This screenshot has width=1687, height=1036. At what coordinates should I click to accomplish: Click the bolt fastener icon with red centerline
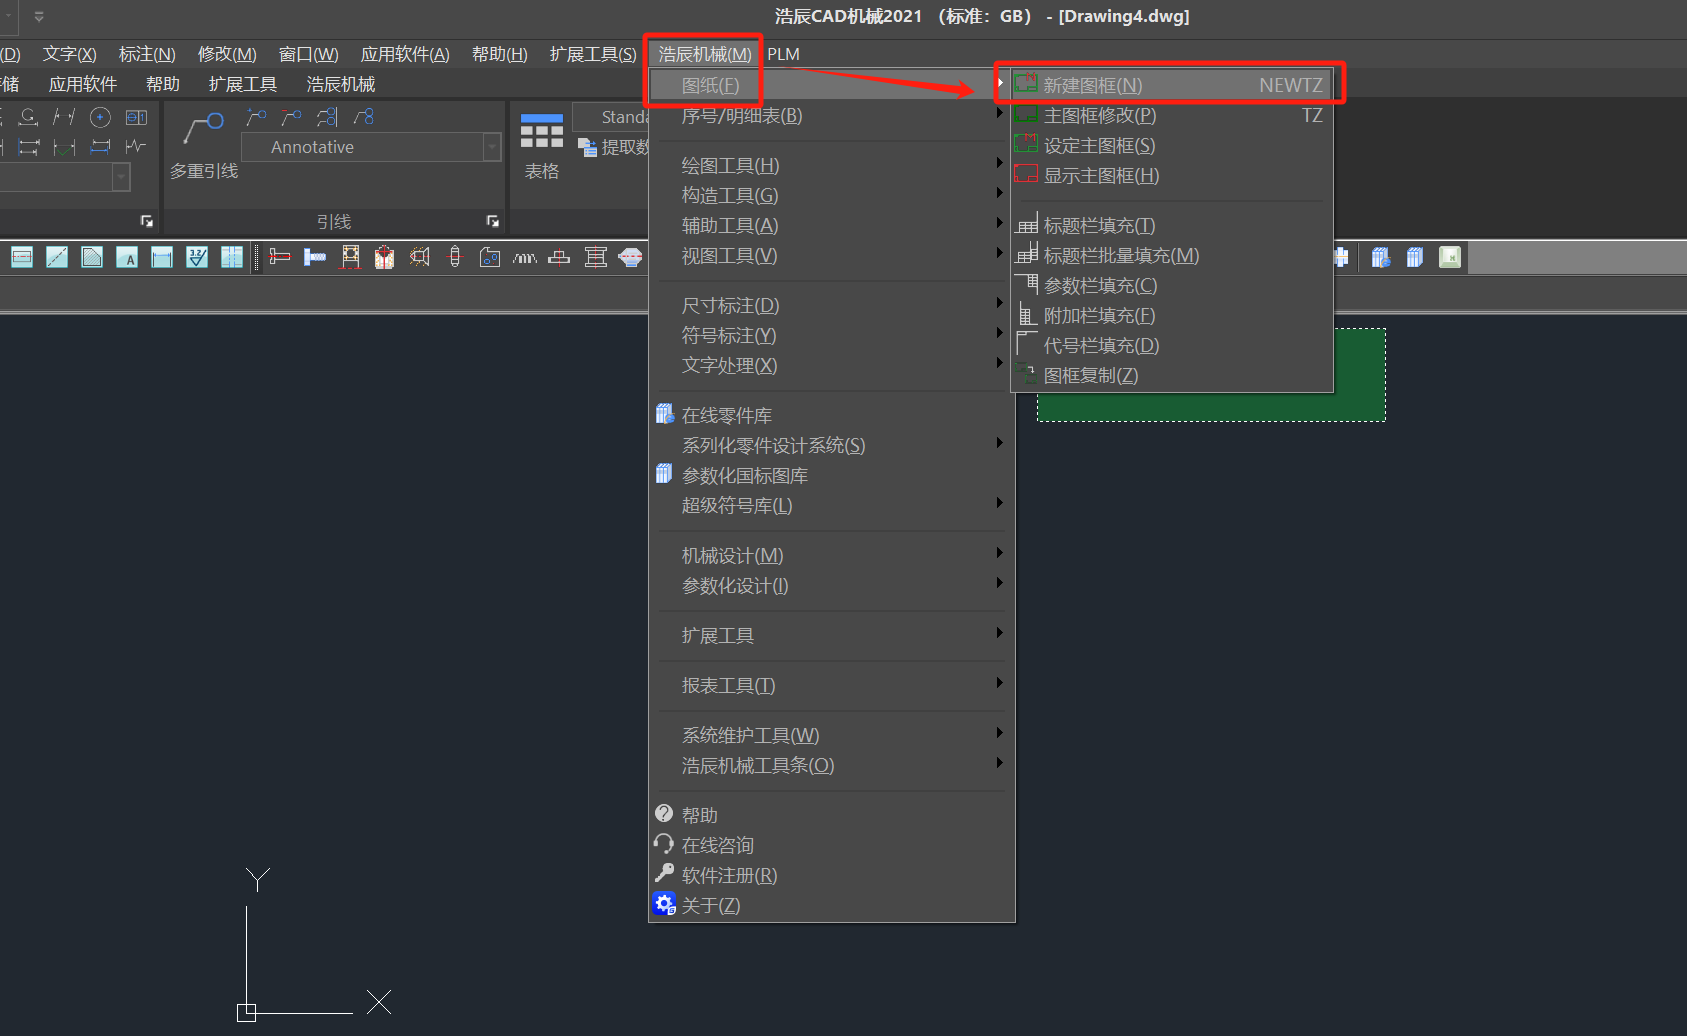[280, 257]
